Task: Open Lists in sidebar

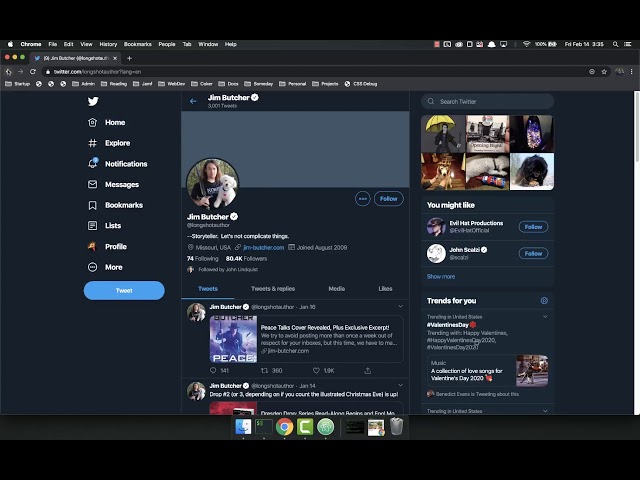Action: click(104, 225)
